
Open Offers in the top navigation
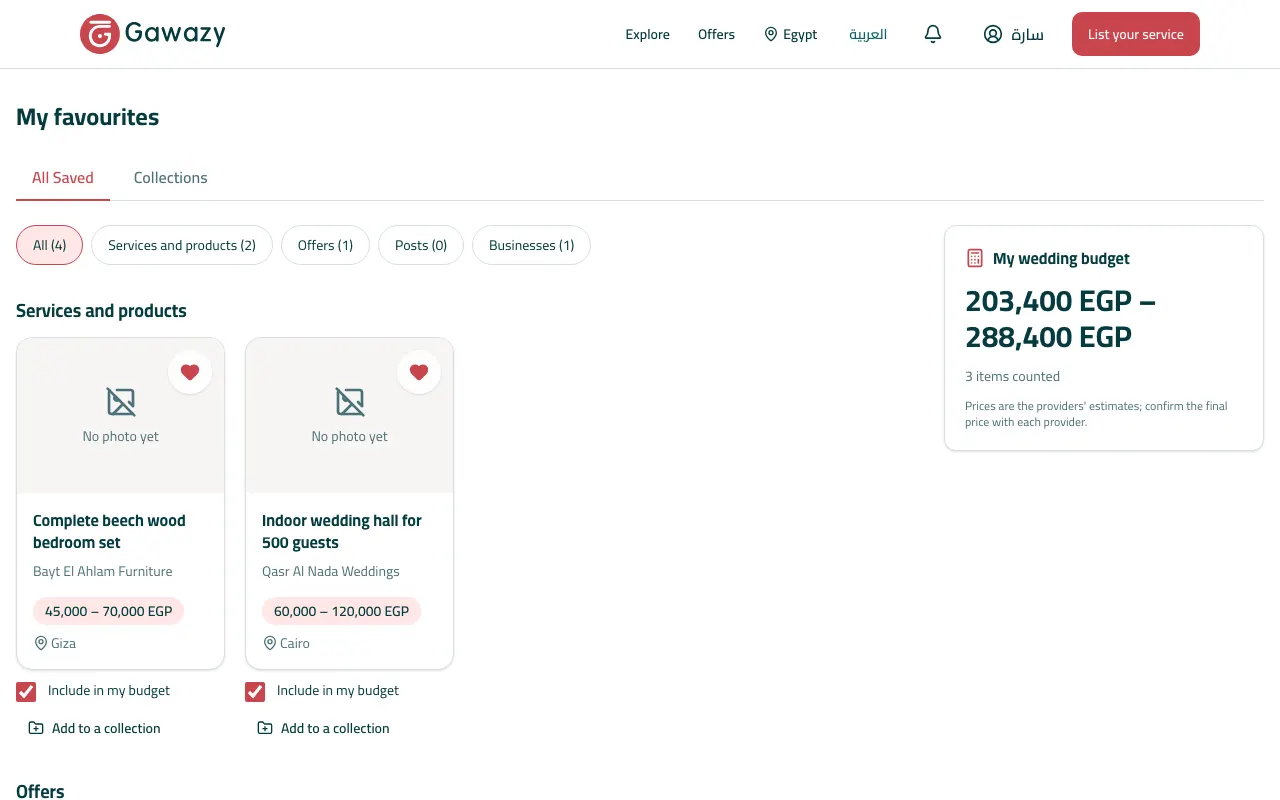tap(716, 34)
